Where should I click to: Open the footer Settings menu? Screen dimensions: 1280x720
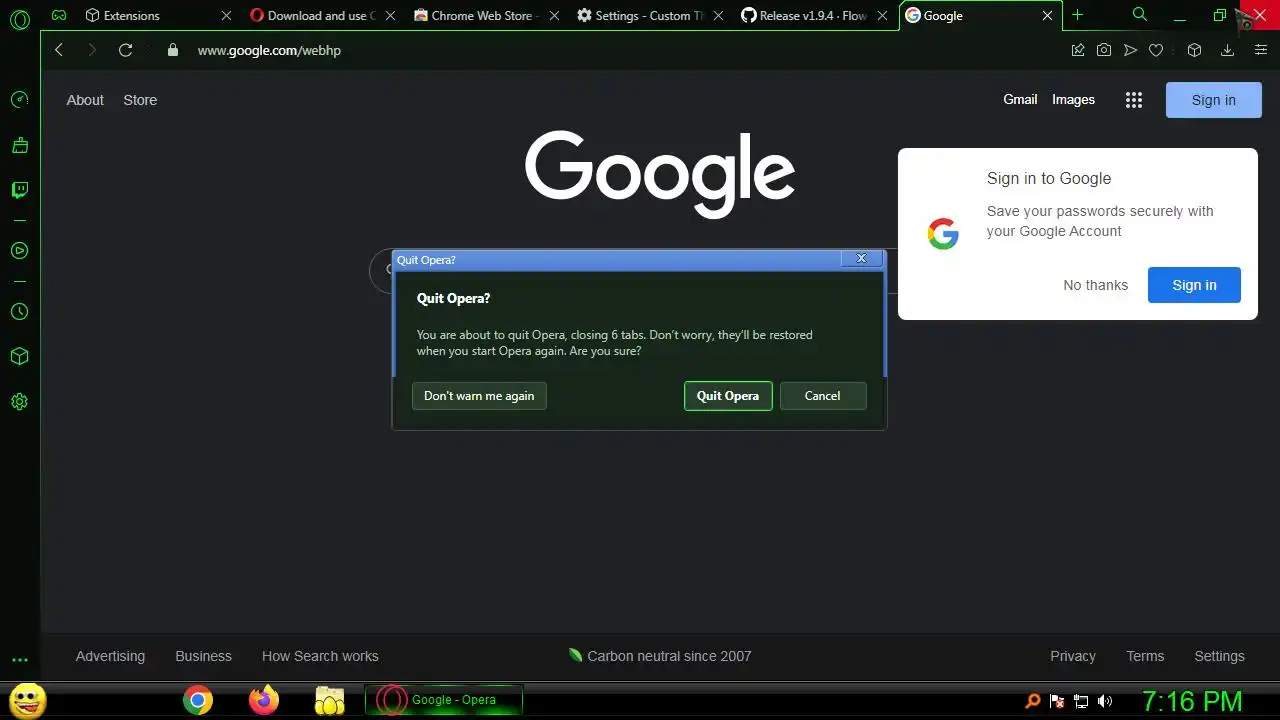click(1219, 656)
